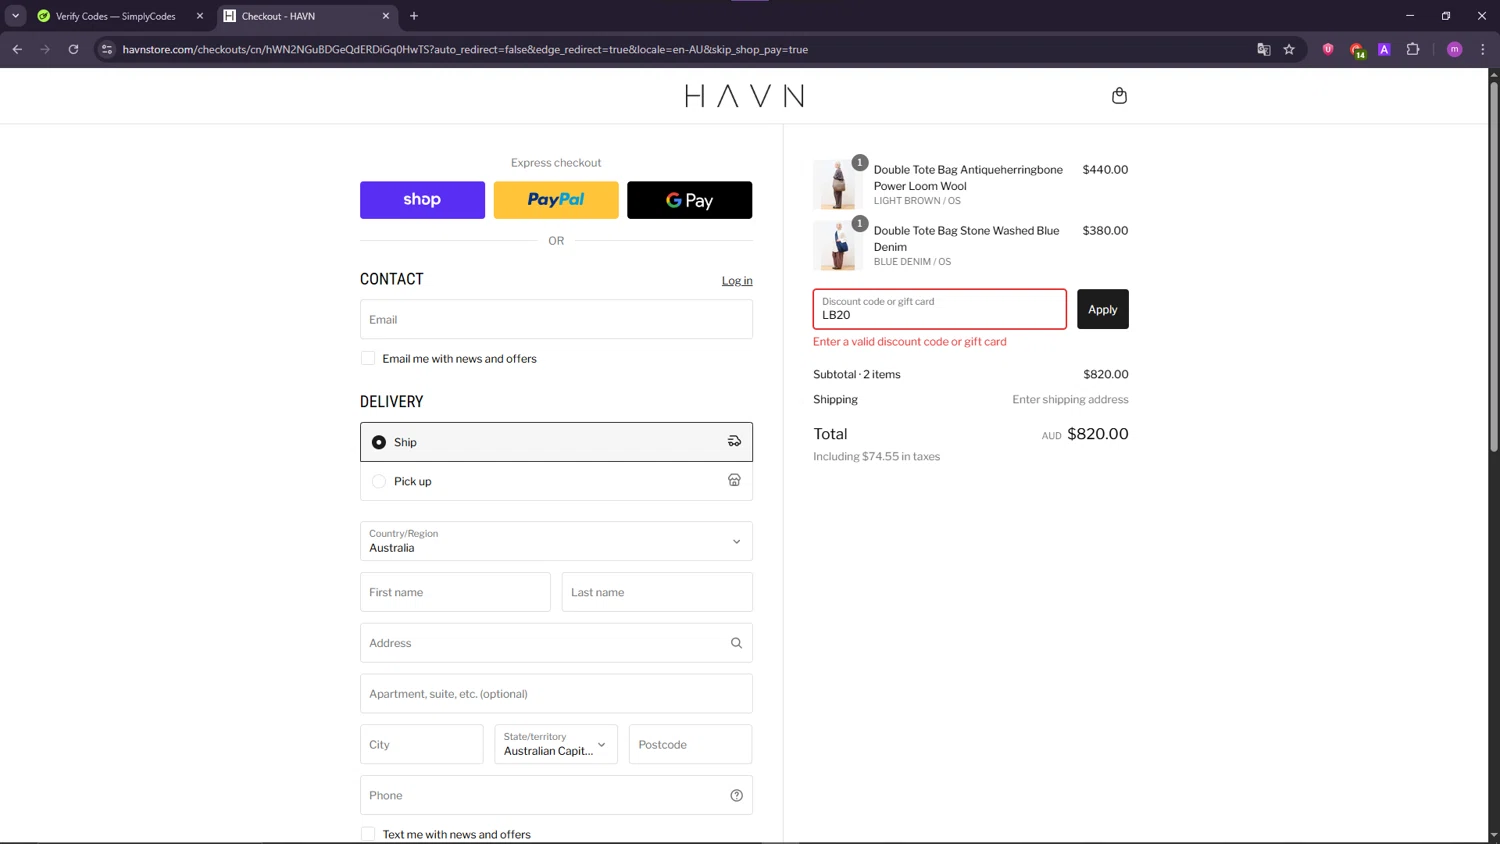This screenshot has width=1500, height=844.
Task: Click the HAVN logo
Action: [x=744, y=96]
